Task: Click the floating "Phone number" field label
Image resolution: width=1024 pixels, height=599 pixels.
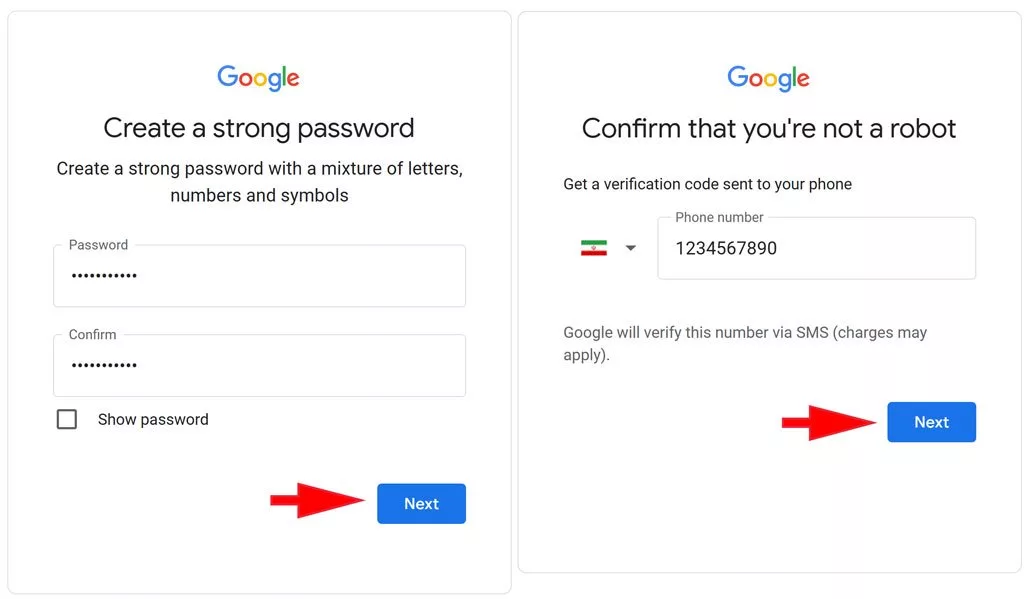Action: [x=719, y=218]
